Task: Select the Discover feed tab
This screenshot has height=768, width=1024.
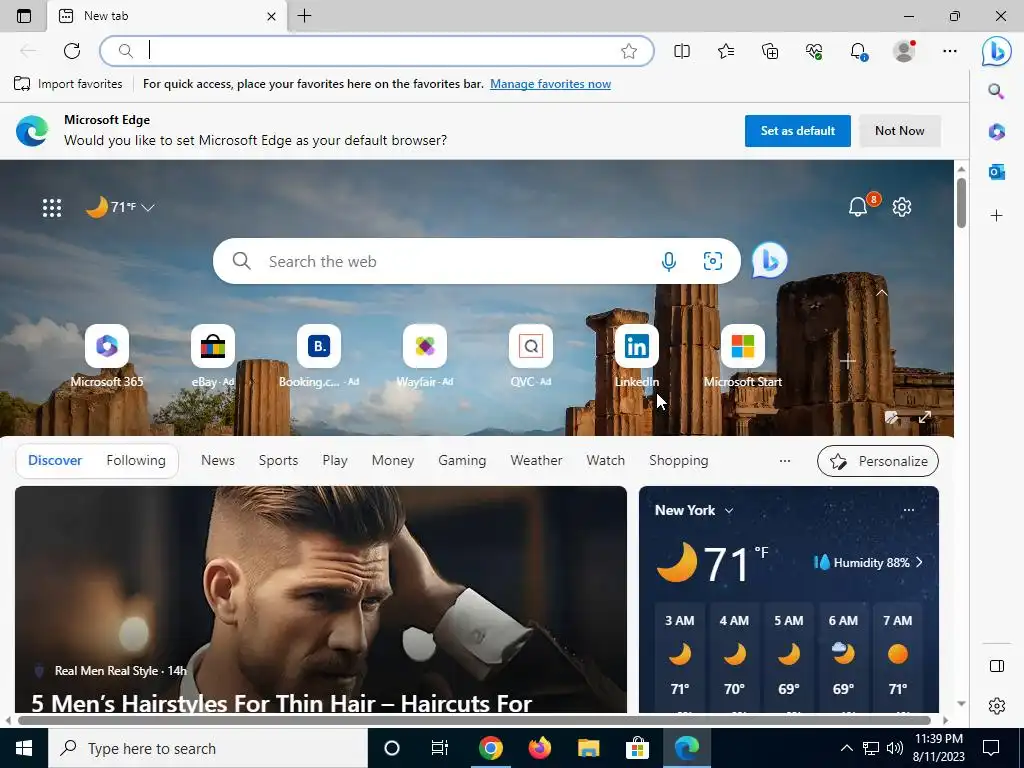Action: [55, 460]
